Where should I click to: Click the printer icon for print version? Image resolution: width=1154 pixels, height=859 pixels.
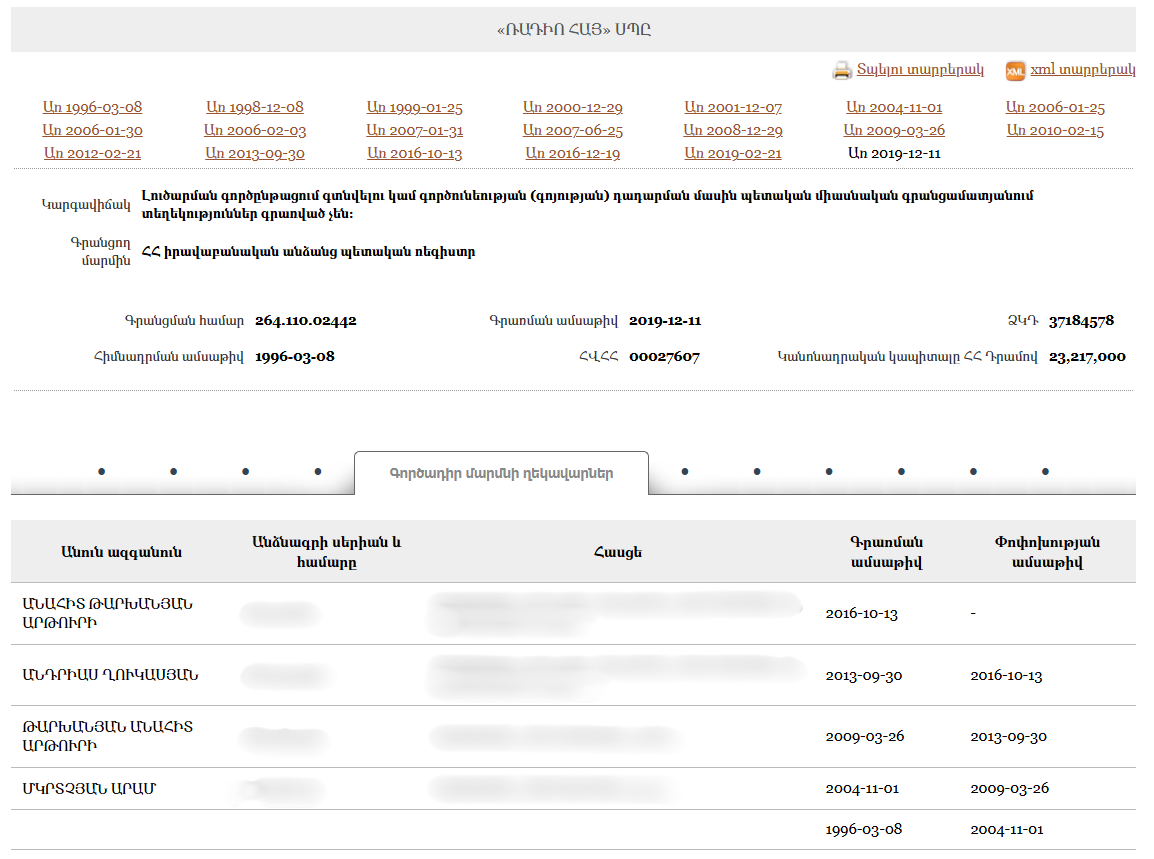point(842,71)
